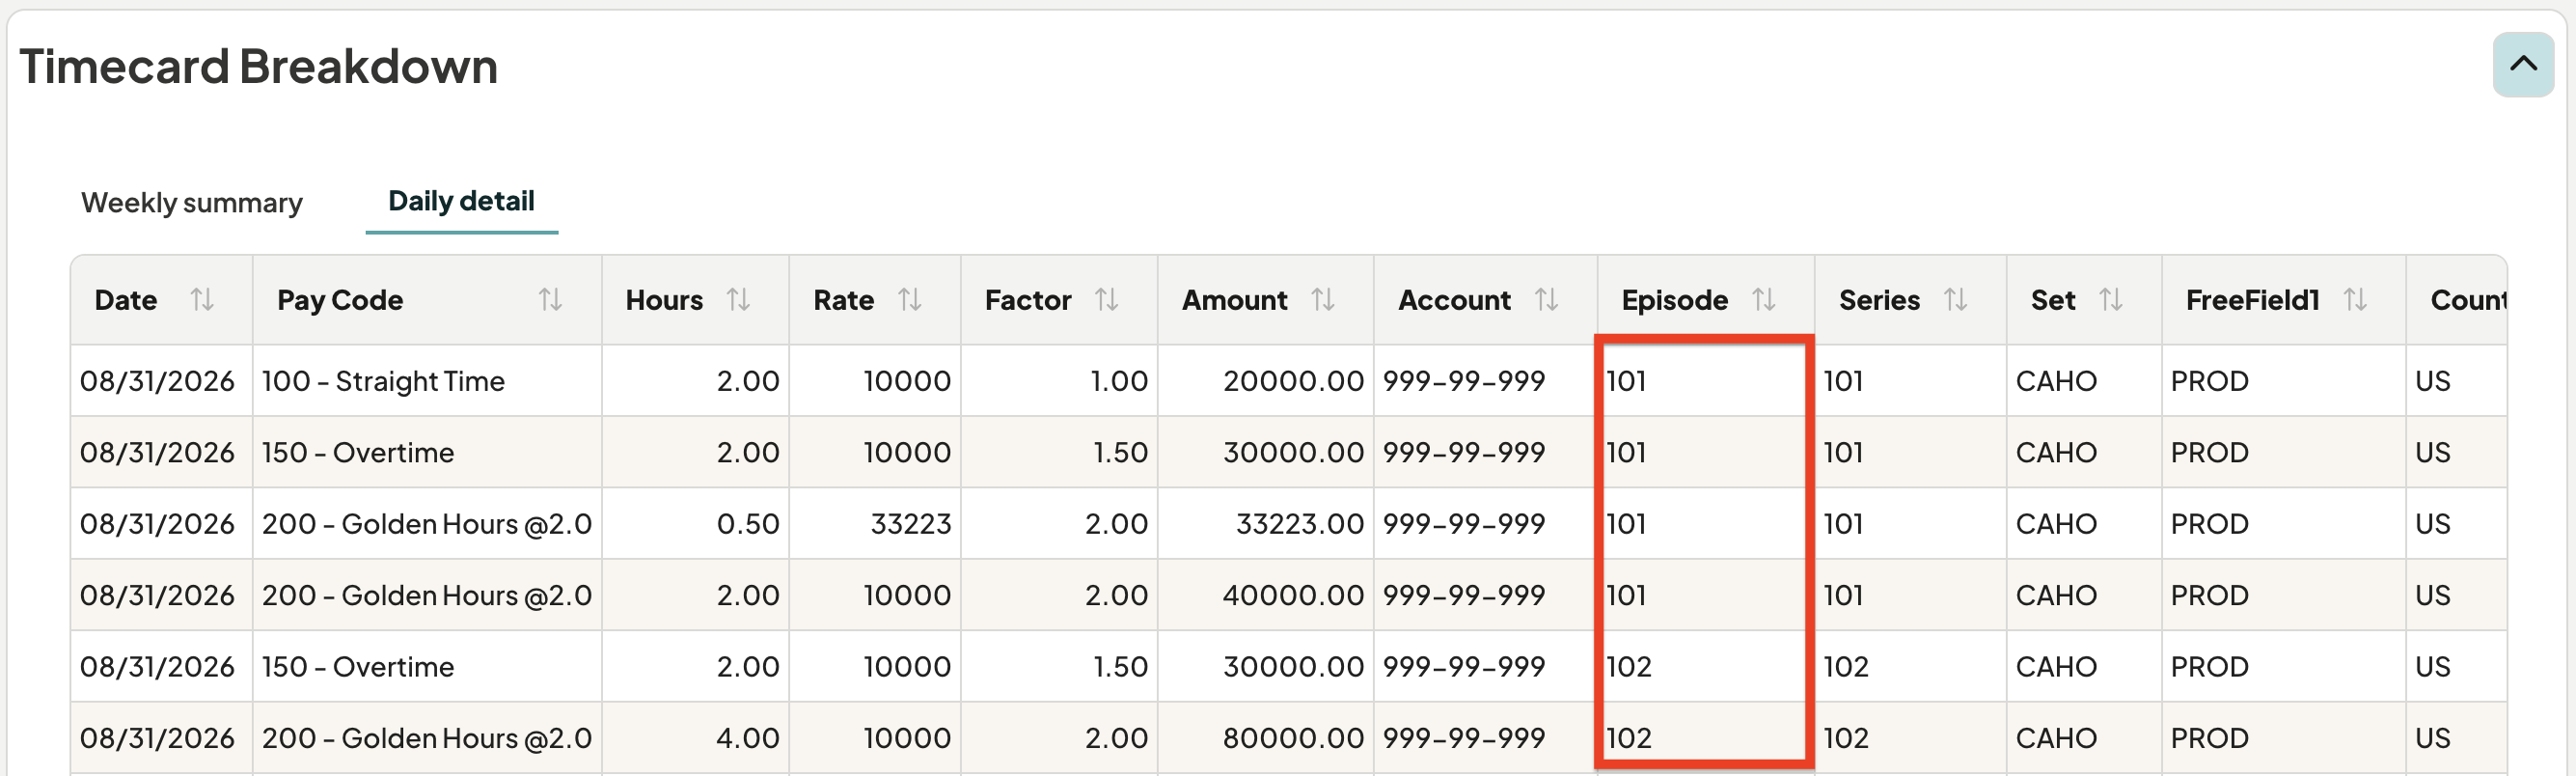Image resolution: width=2576 pixels, height=776 pixels.
Task: Sort by Set column arrows
Action: pyautogui.click(x=2110, y=299)
